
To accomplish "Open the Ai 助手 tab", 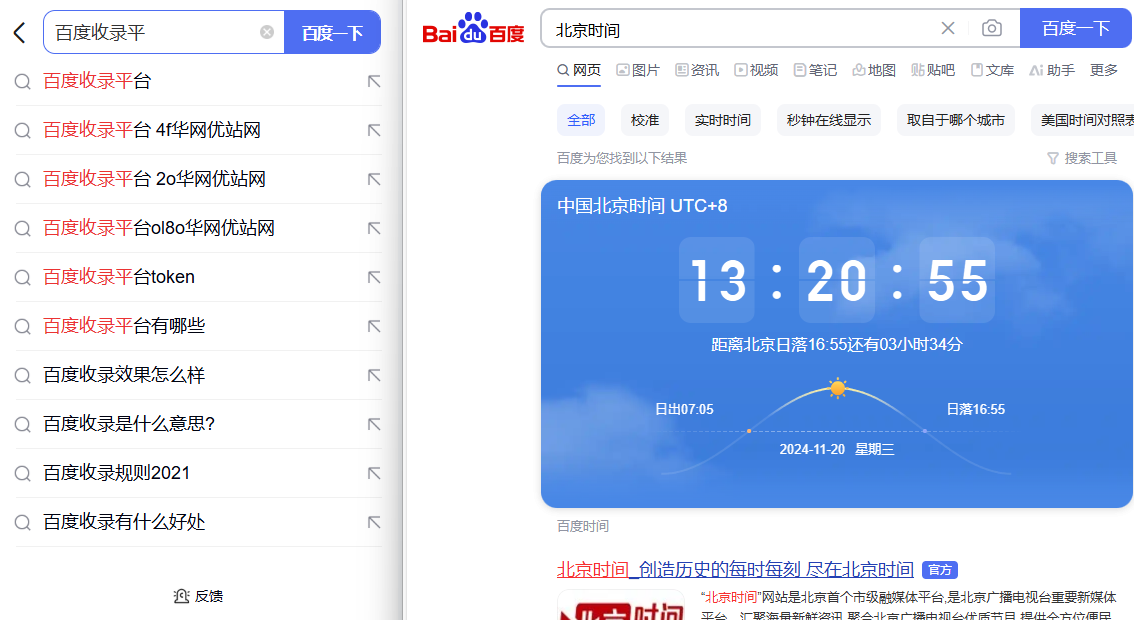I will pyautogui.click(x=1052, y=70).
